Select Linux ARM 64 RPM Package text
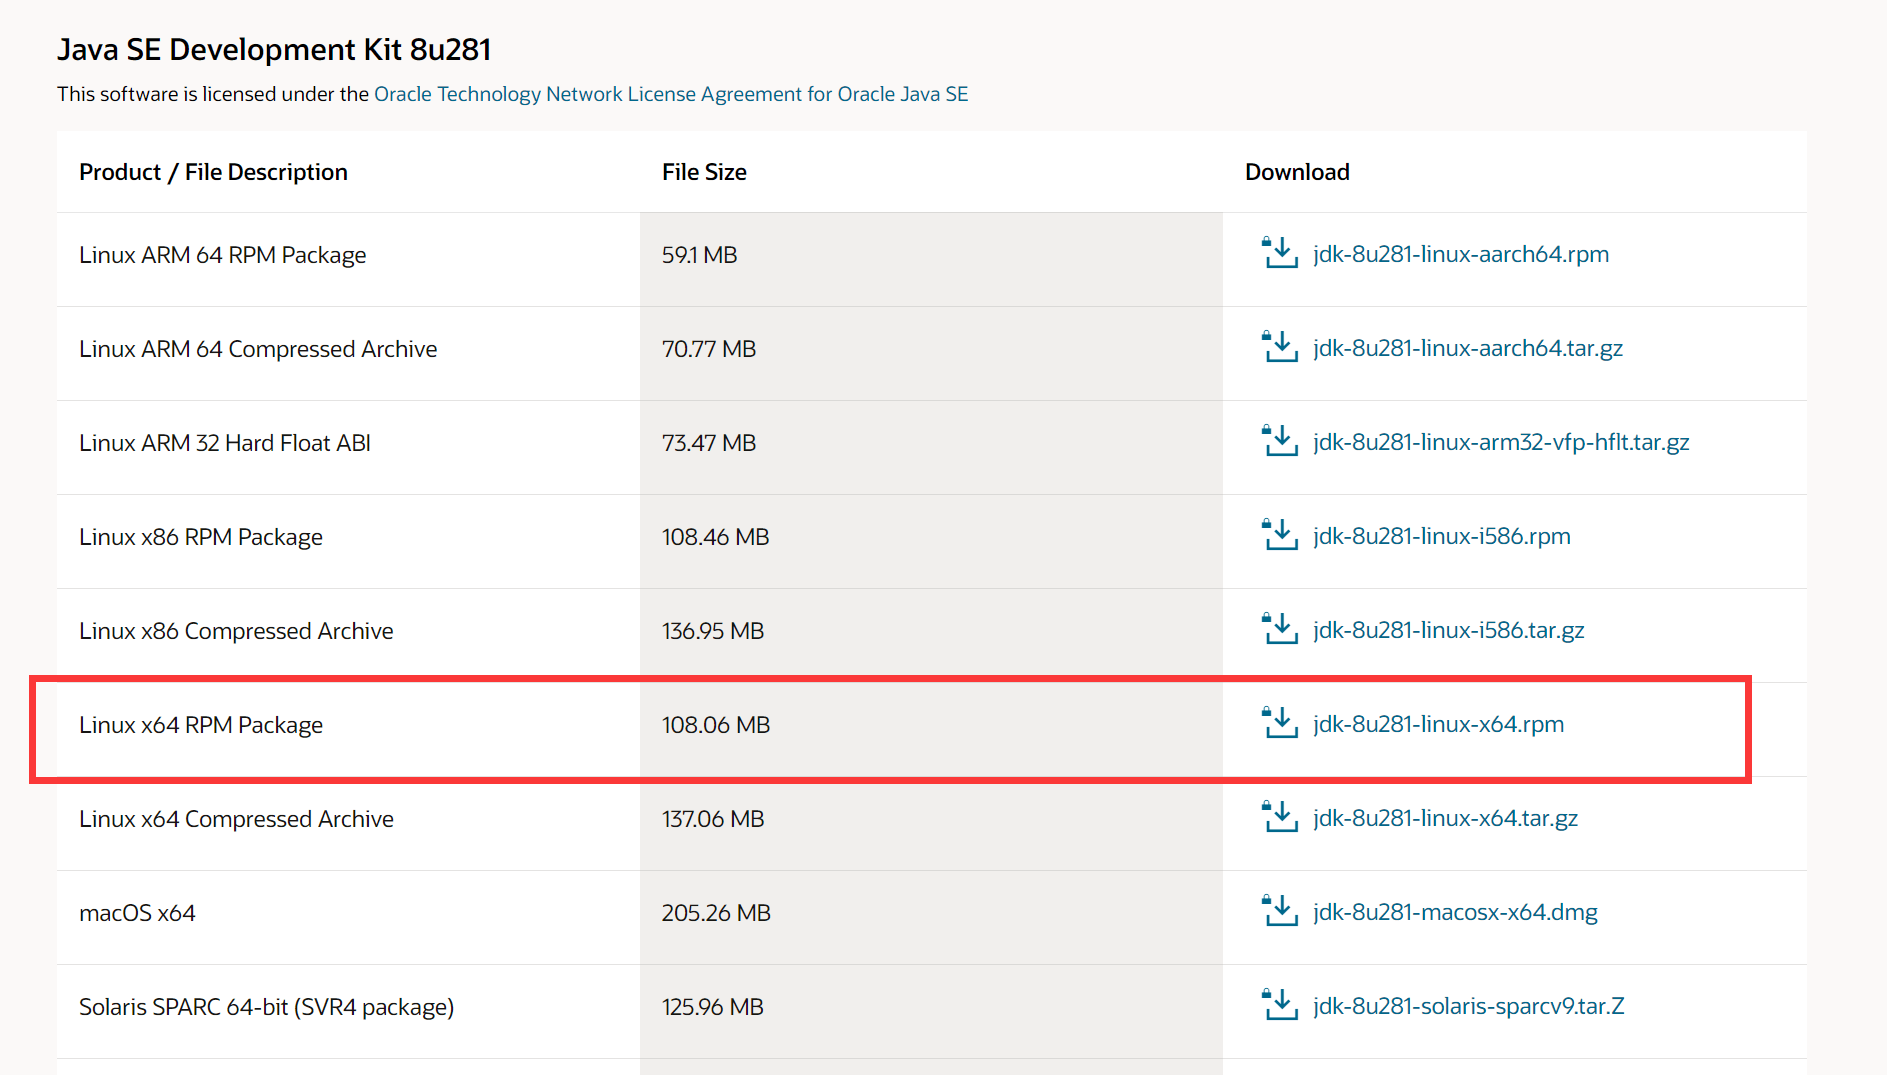Viewport: 1887px width, 1075px height. pos(223,255)
